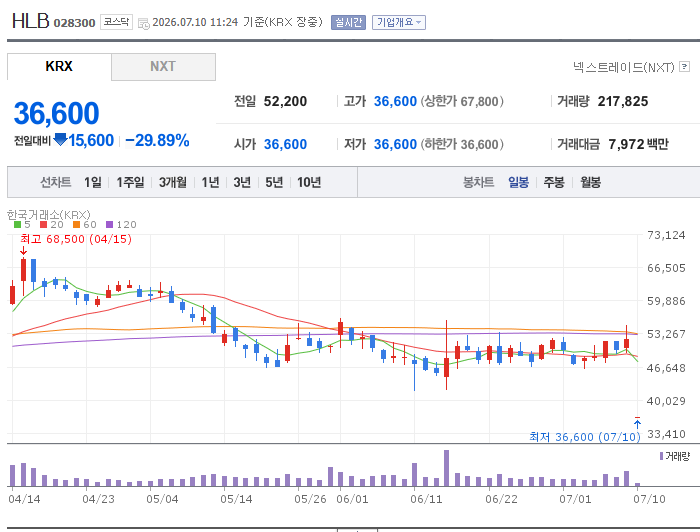700x532 pixels.
Task: Select the 5년 line chart period
Action: [274, 182]
